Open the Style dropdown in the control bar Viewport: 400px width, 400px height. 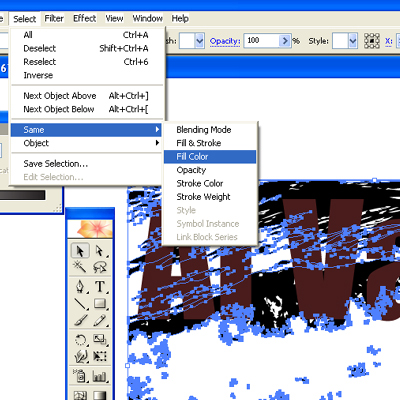point(353,41)
